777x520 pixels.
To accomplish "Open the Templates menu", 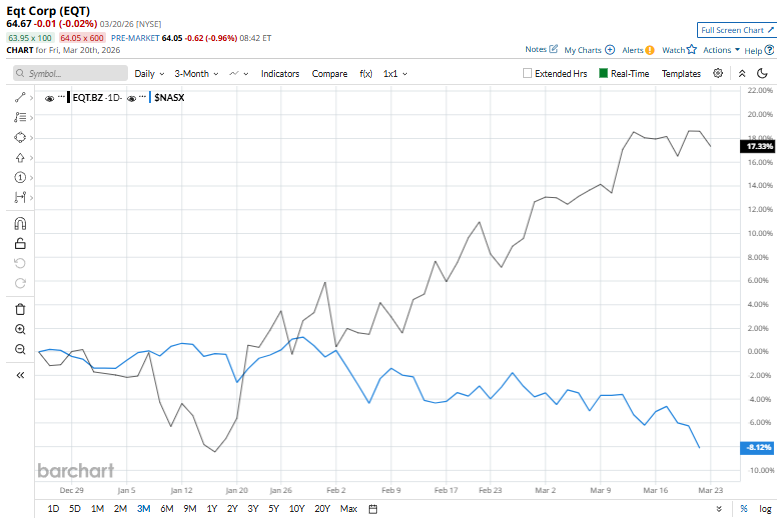I will [x=681, y=73].
